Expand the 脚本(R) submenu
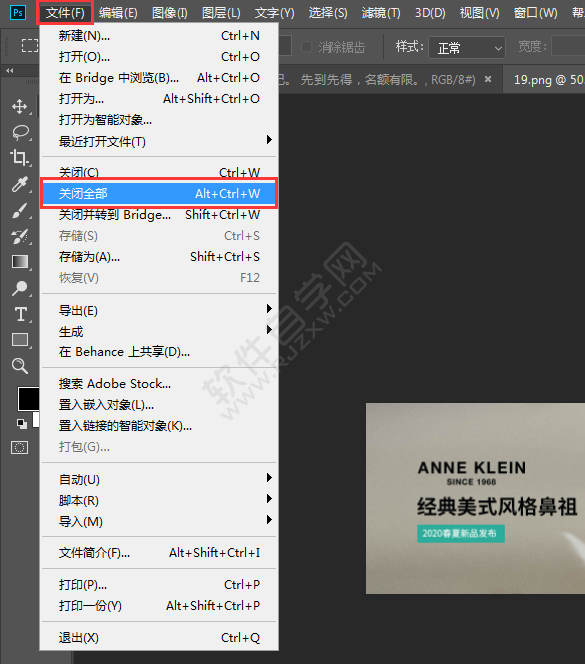This screenshot has height=664, width=585. (x=159, y=501)
